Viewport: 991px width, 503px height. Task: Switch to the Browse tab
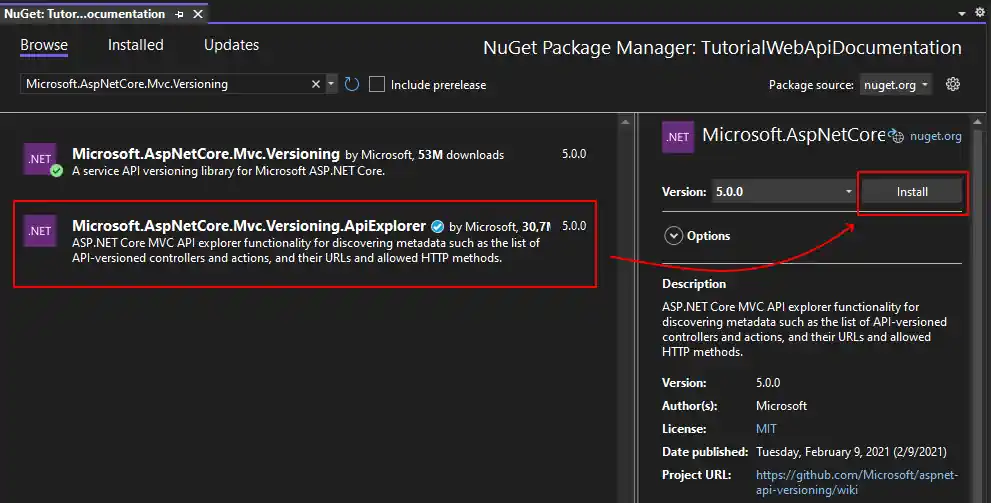pyautogui.click(x=44, y=45)
